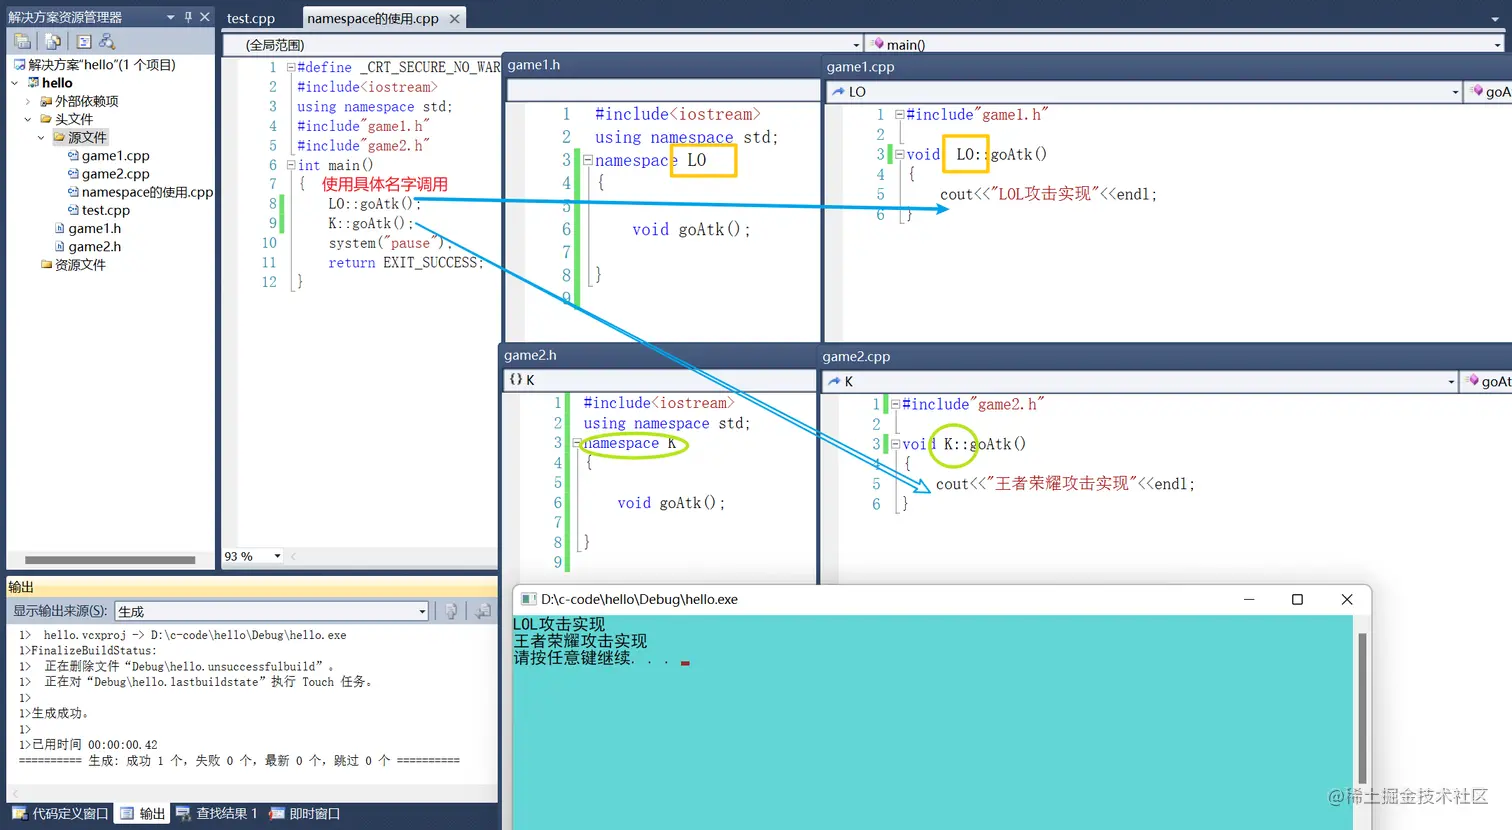The height and width of the screenshot is (830, 1512).
Task: Collapse the #include line fold in game1.cpp
Action: coord(899,115)
